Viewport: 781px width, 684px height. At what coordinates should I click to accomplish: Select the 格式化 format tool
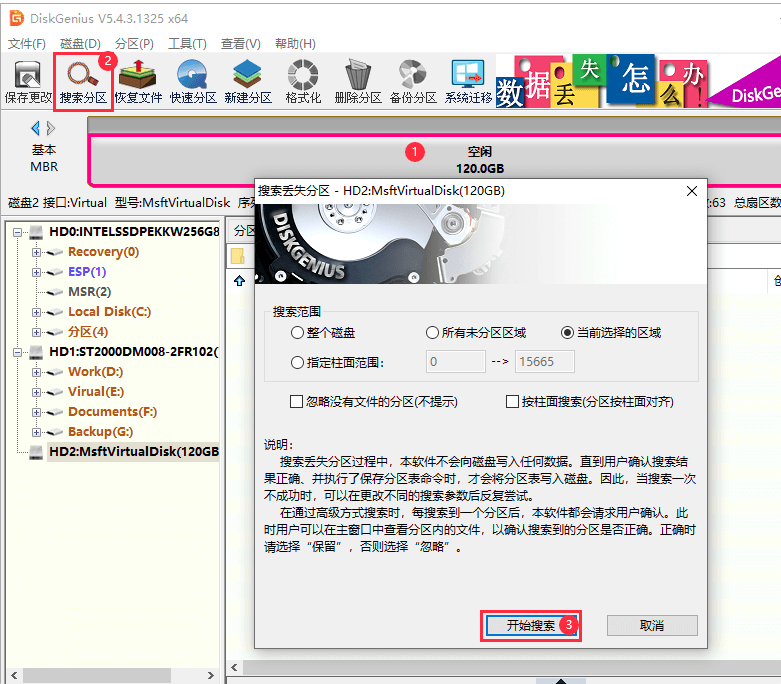coord(303,82)
